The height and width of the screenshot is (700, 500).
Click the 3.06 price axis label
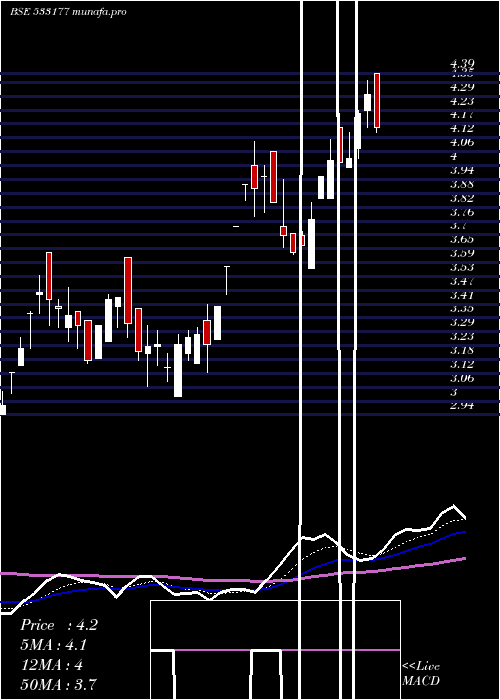tap(462, 378)
